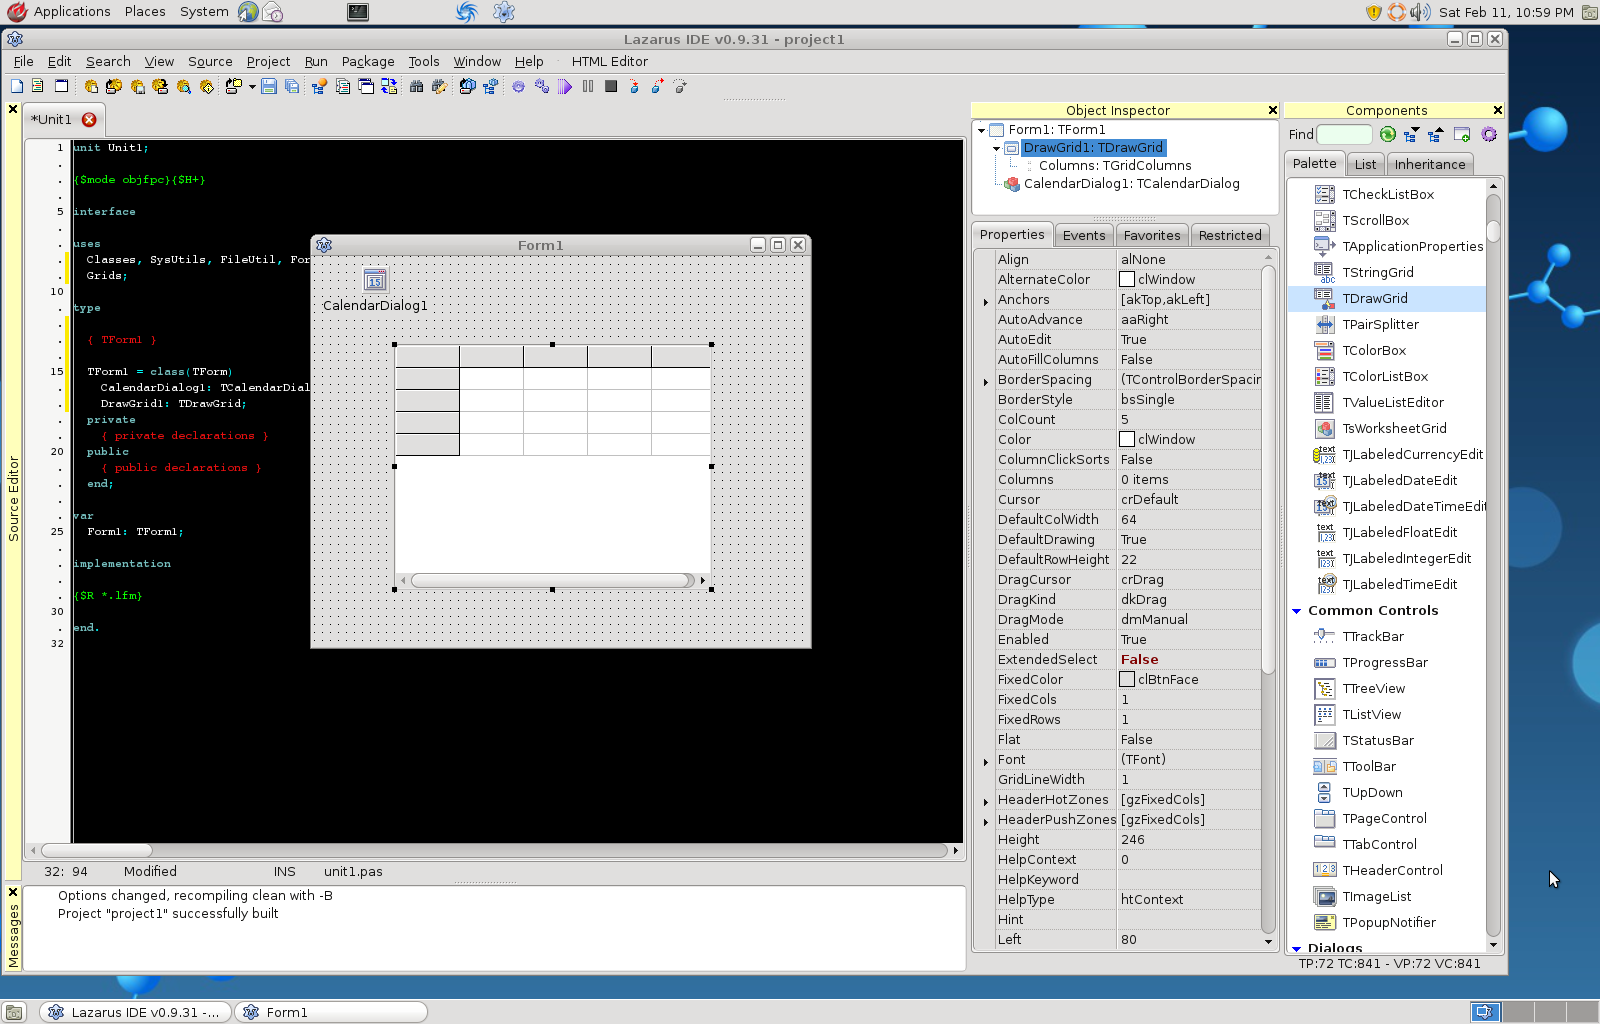This screenshot has height=1024, width=1600.
Task: Open the Places menu in top panel
Action: [145, 12]
